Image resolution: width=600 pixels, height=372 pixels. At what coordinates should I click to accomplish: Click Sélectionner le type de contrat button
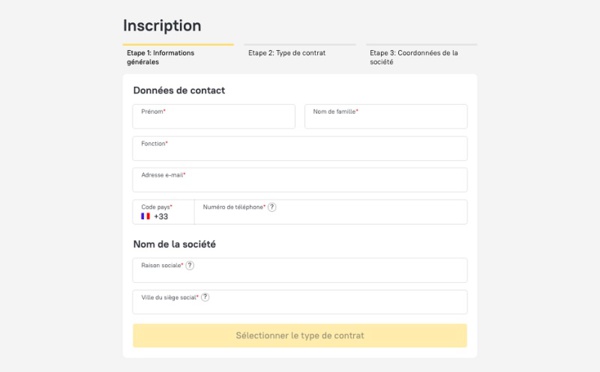[x=300, y=336]
